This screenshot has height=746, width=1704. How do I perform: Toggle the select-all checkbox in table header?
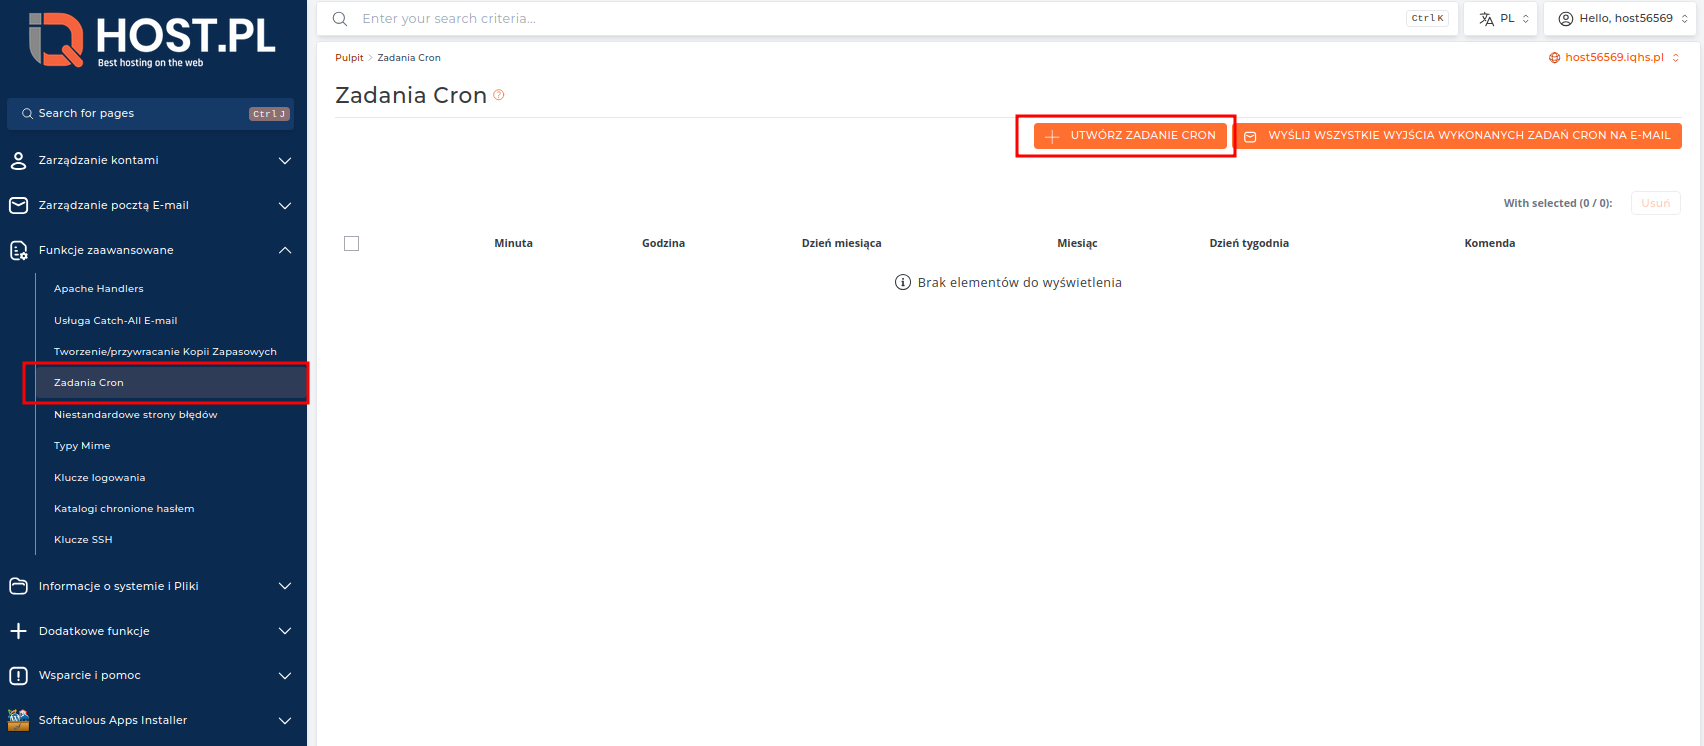coord(351,243)
